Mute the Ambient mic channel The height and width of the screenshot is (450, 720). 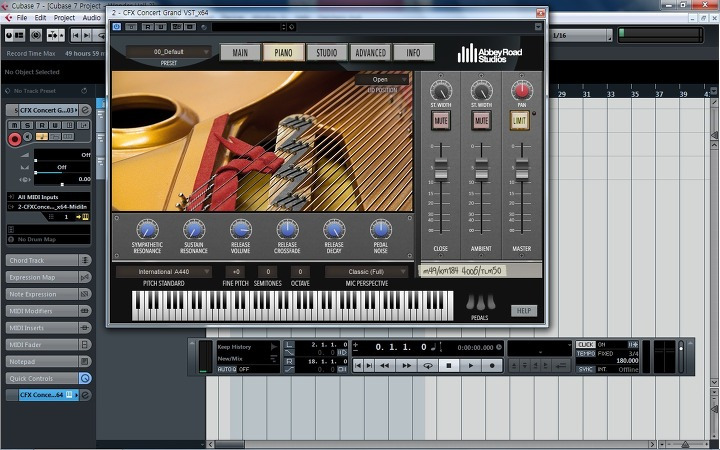click(481, 121)
